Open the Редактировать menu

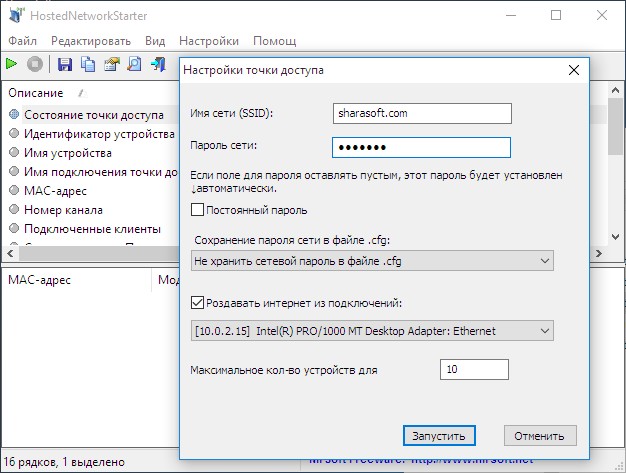pos(91,41)
